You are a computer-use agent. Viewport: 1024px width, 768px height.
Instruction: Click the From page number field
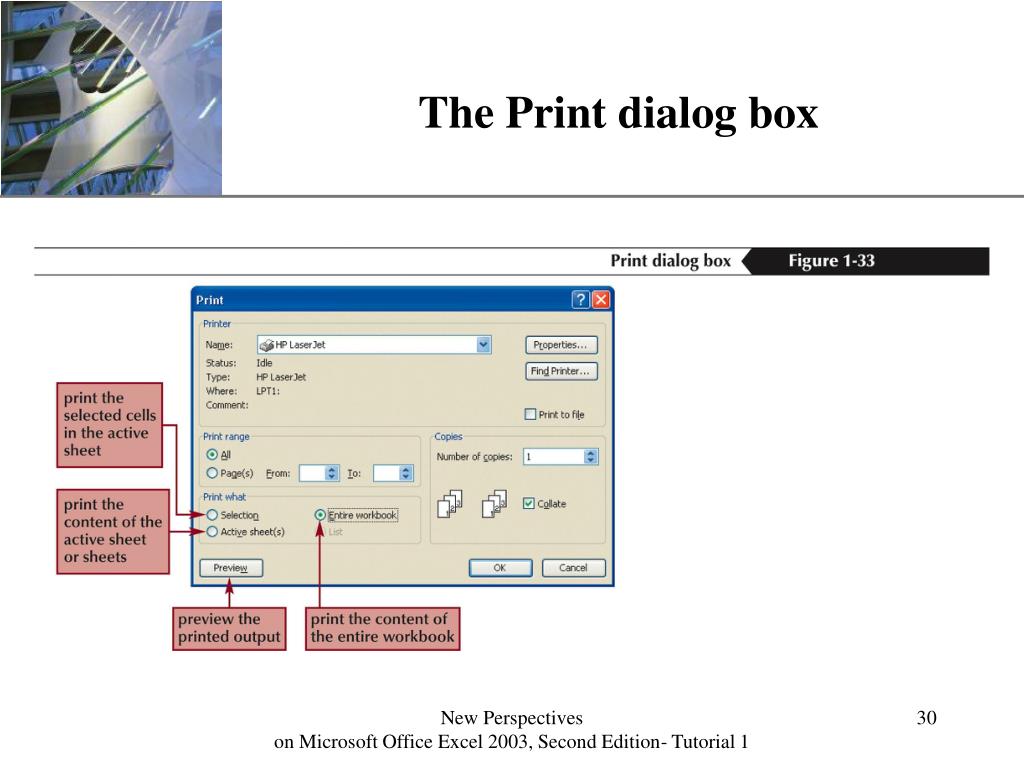312,473
